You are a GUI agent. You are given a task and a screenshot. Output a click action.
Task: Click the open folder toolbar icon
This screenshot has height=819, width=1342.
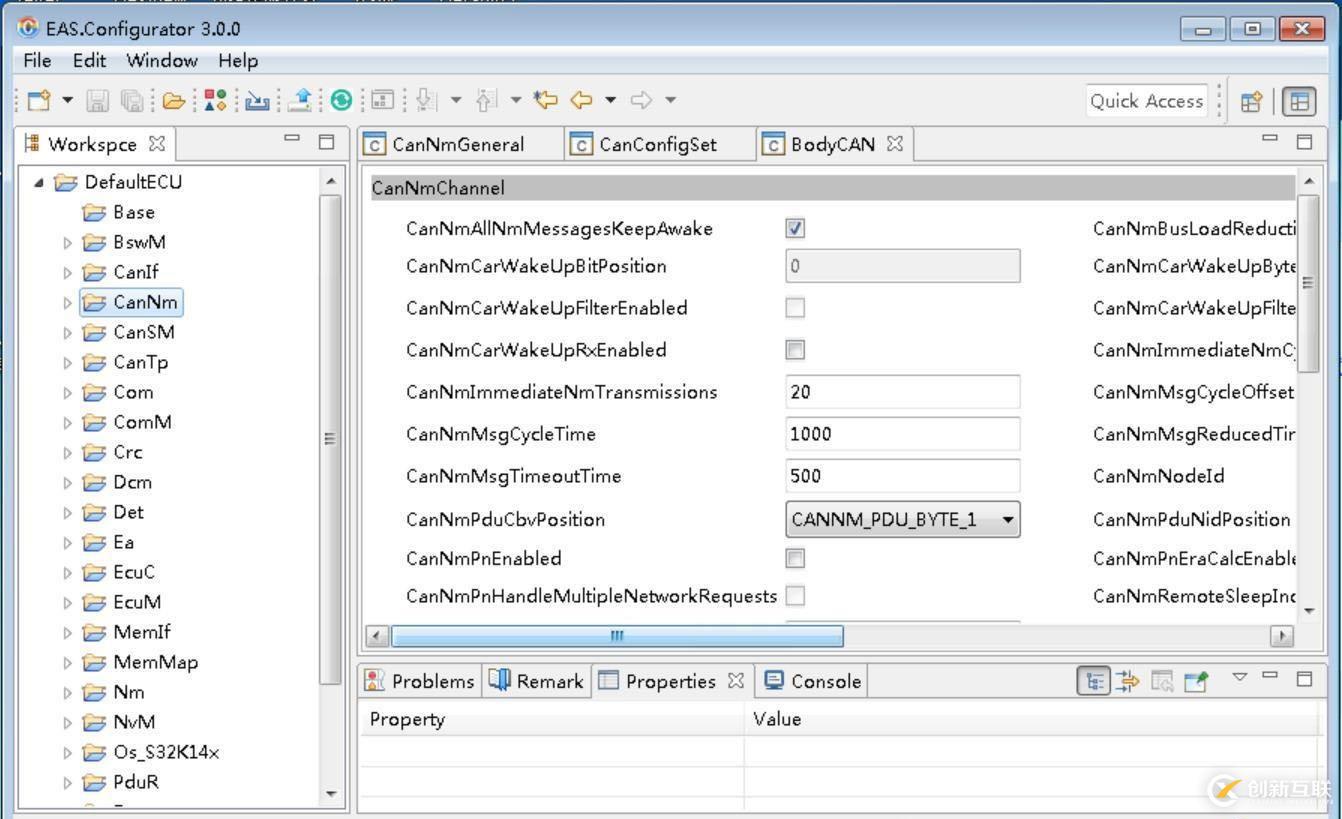click(173, 100)
